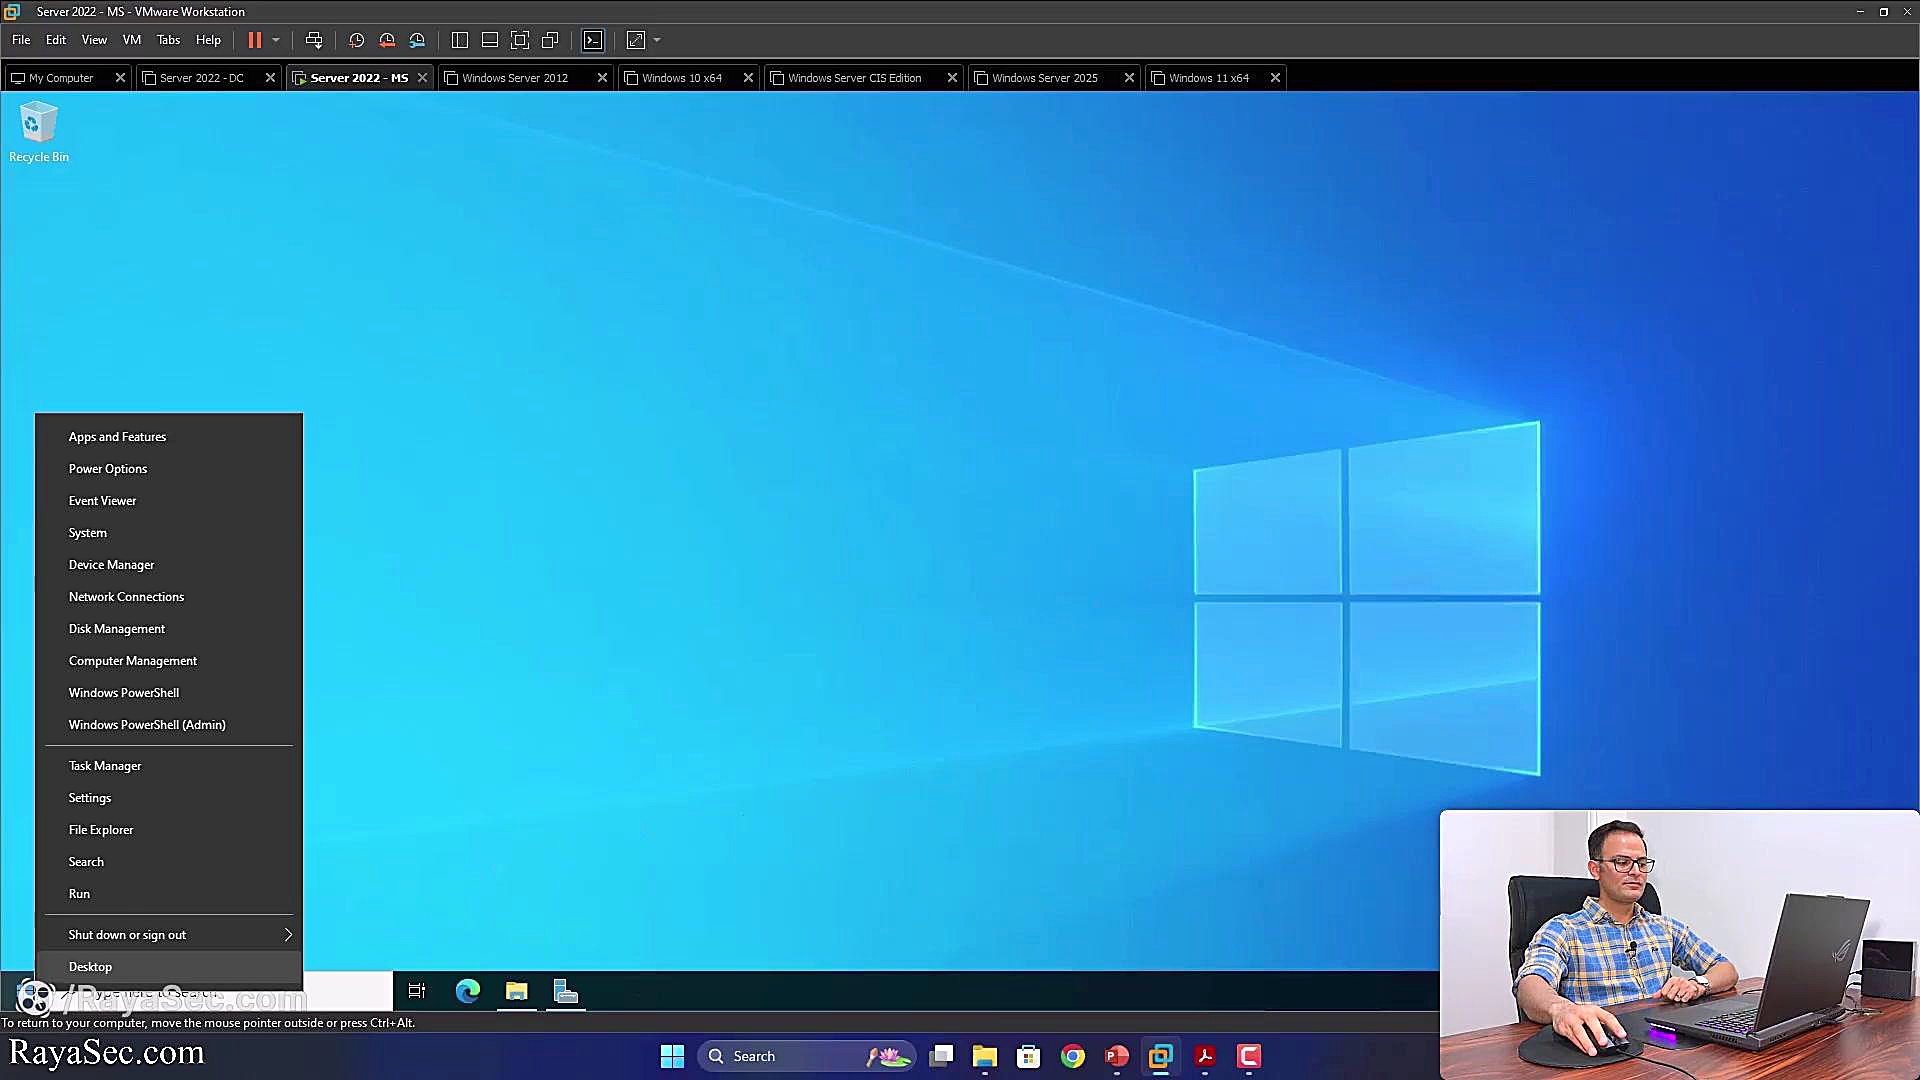Take a snapshot of the VM
The height and width of the screenshot is (1080, 1920).
pyautogui.click(x=356, y=40)
